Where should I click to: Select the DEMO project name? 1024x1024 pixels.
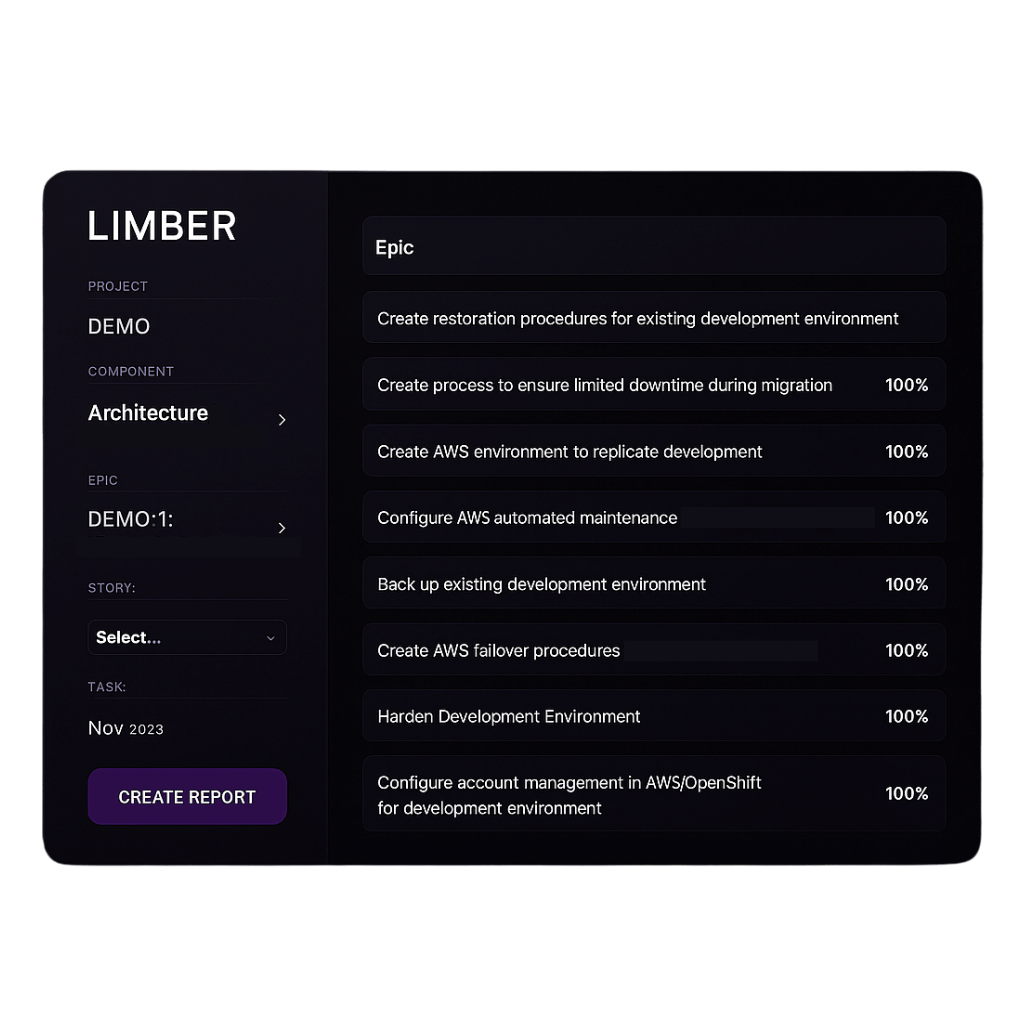pyautogui.click(x=119, y=327)
